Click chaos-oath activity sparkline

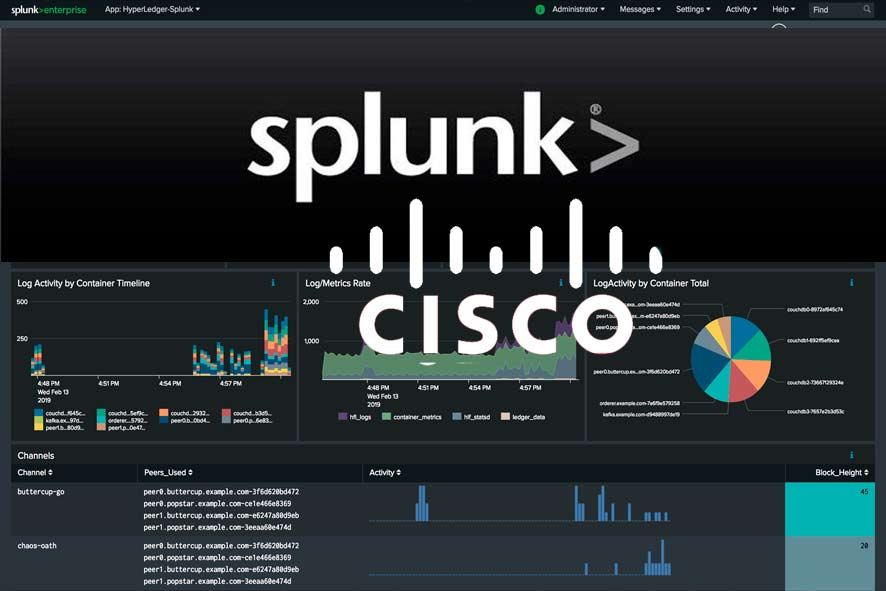point(520,558)
